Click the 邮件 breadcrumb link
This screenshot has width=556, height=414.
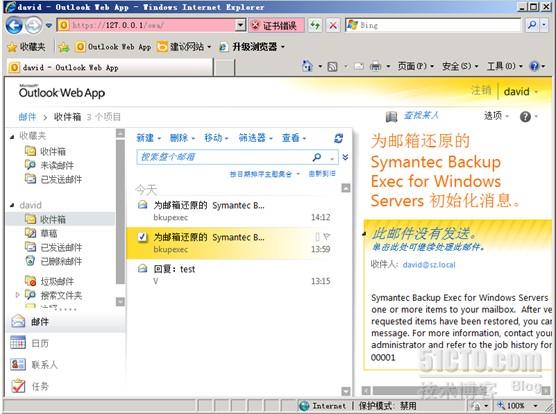click(x=27, y=117)
